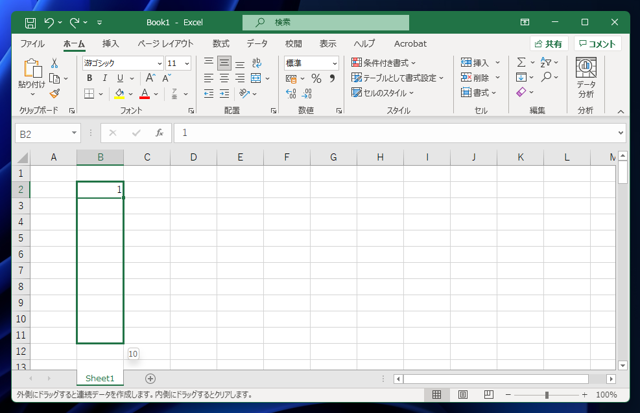
Task: Click the Redo icon
Action: click(x=74, y=22)
